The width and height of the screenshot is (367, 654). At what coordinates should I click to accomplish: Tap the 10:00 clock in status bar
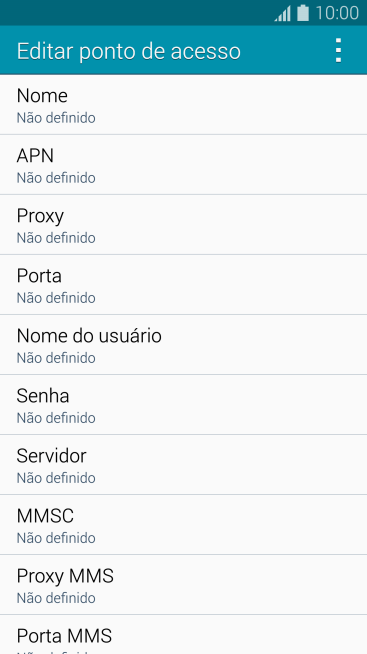click(337, 13)
